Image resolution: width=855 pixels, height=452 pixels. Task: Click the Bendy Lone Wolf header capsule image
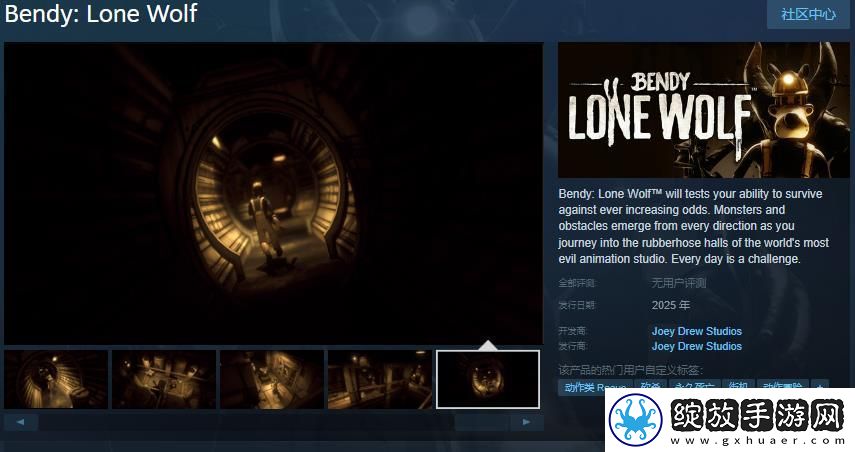pyautogui.click(x=704, y=110)
